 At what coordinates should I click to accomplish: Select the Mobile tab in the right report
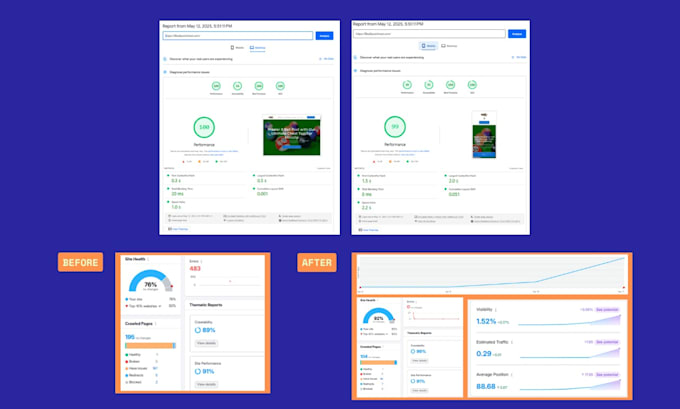428,46
